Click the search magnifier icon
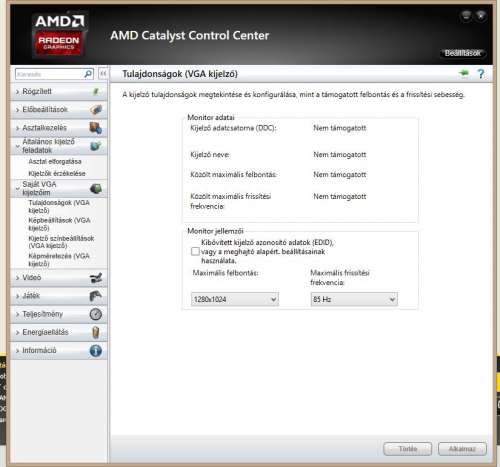 88,74
